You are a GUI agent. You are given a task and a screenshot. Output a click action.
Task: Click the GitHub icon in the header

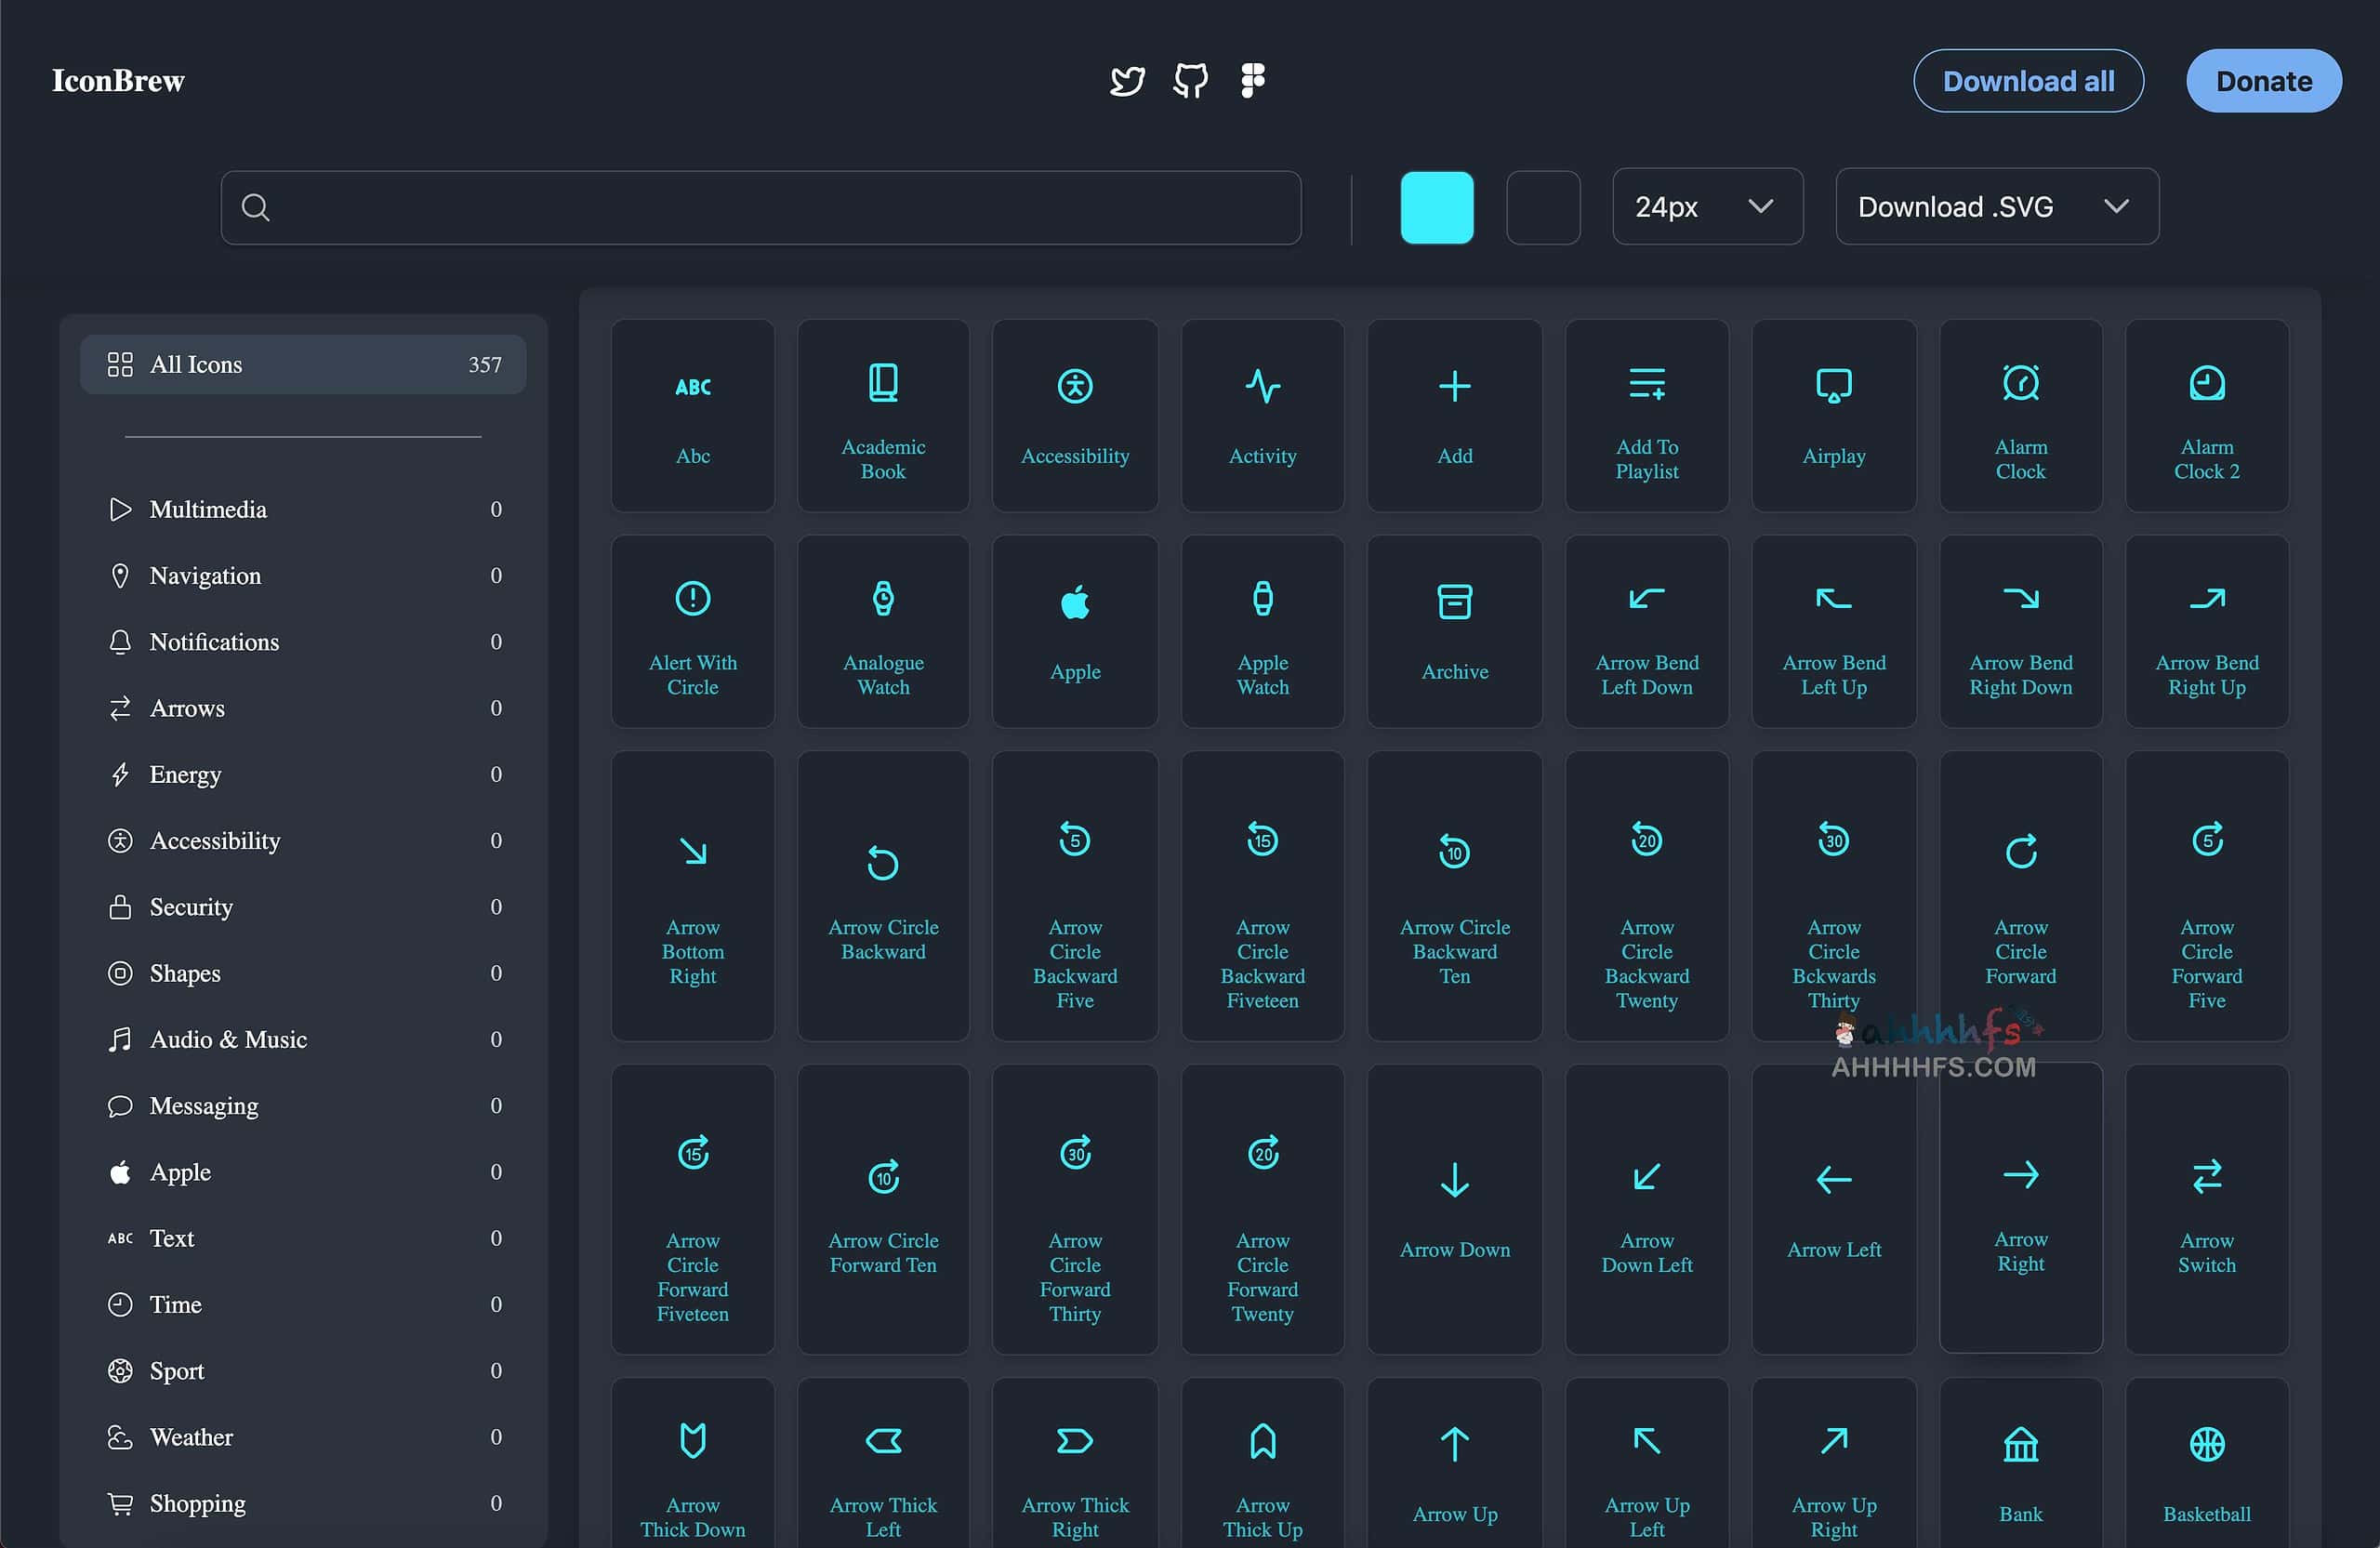point(1189,80)
